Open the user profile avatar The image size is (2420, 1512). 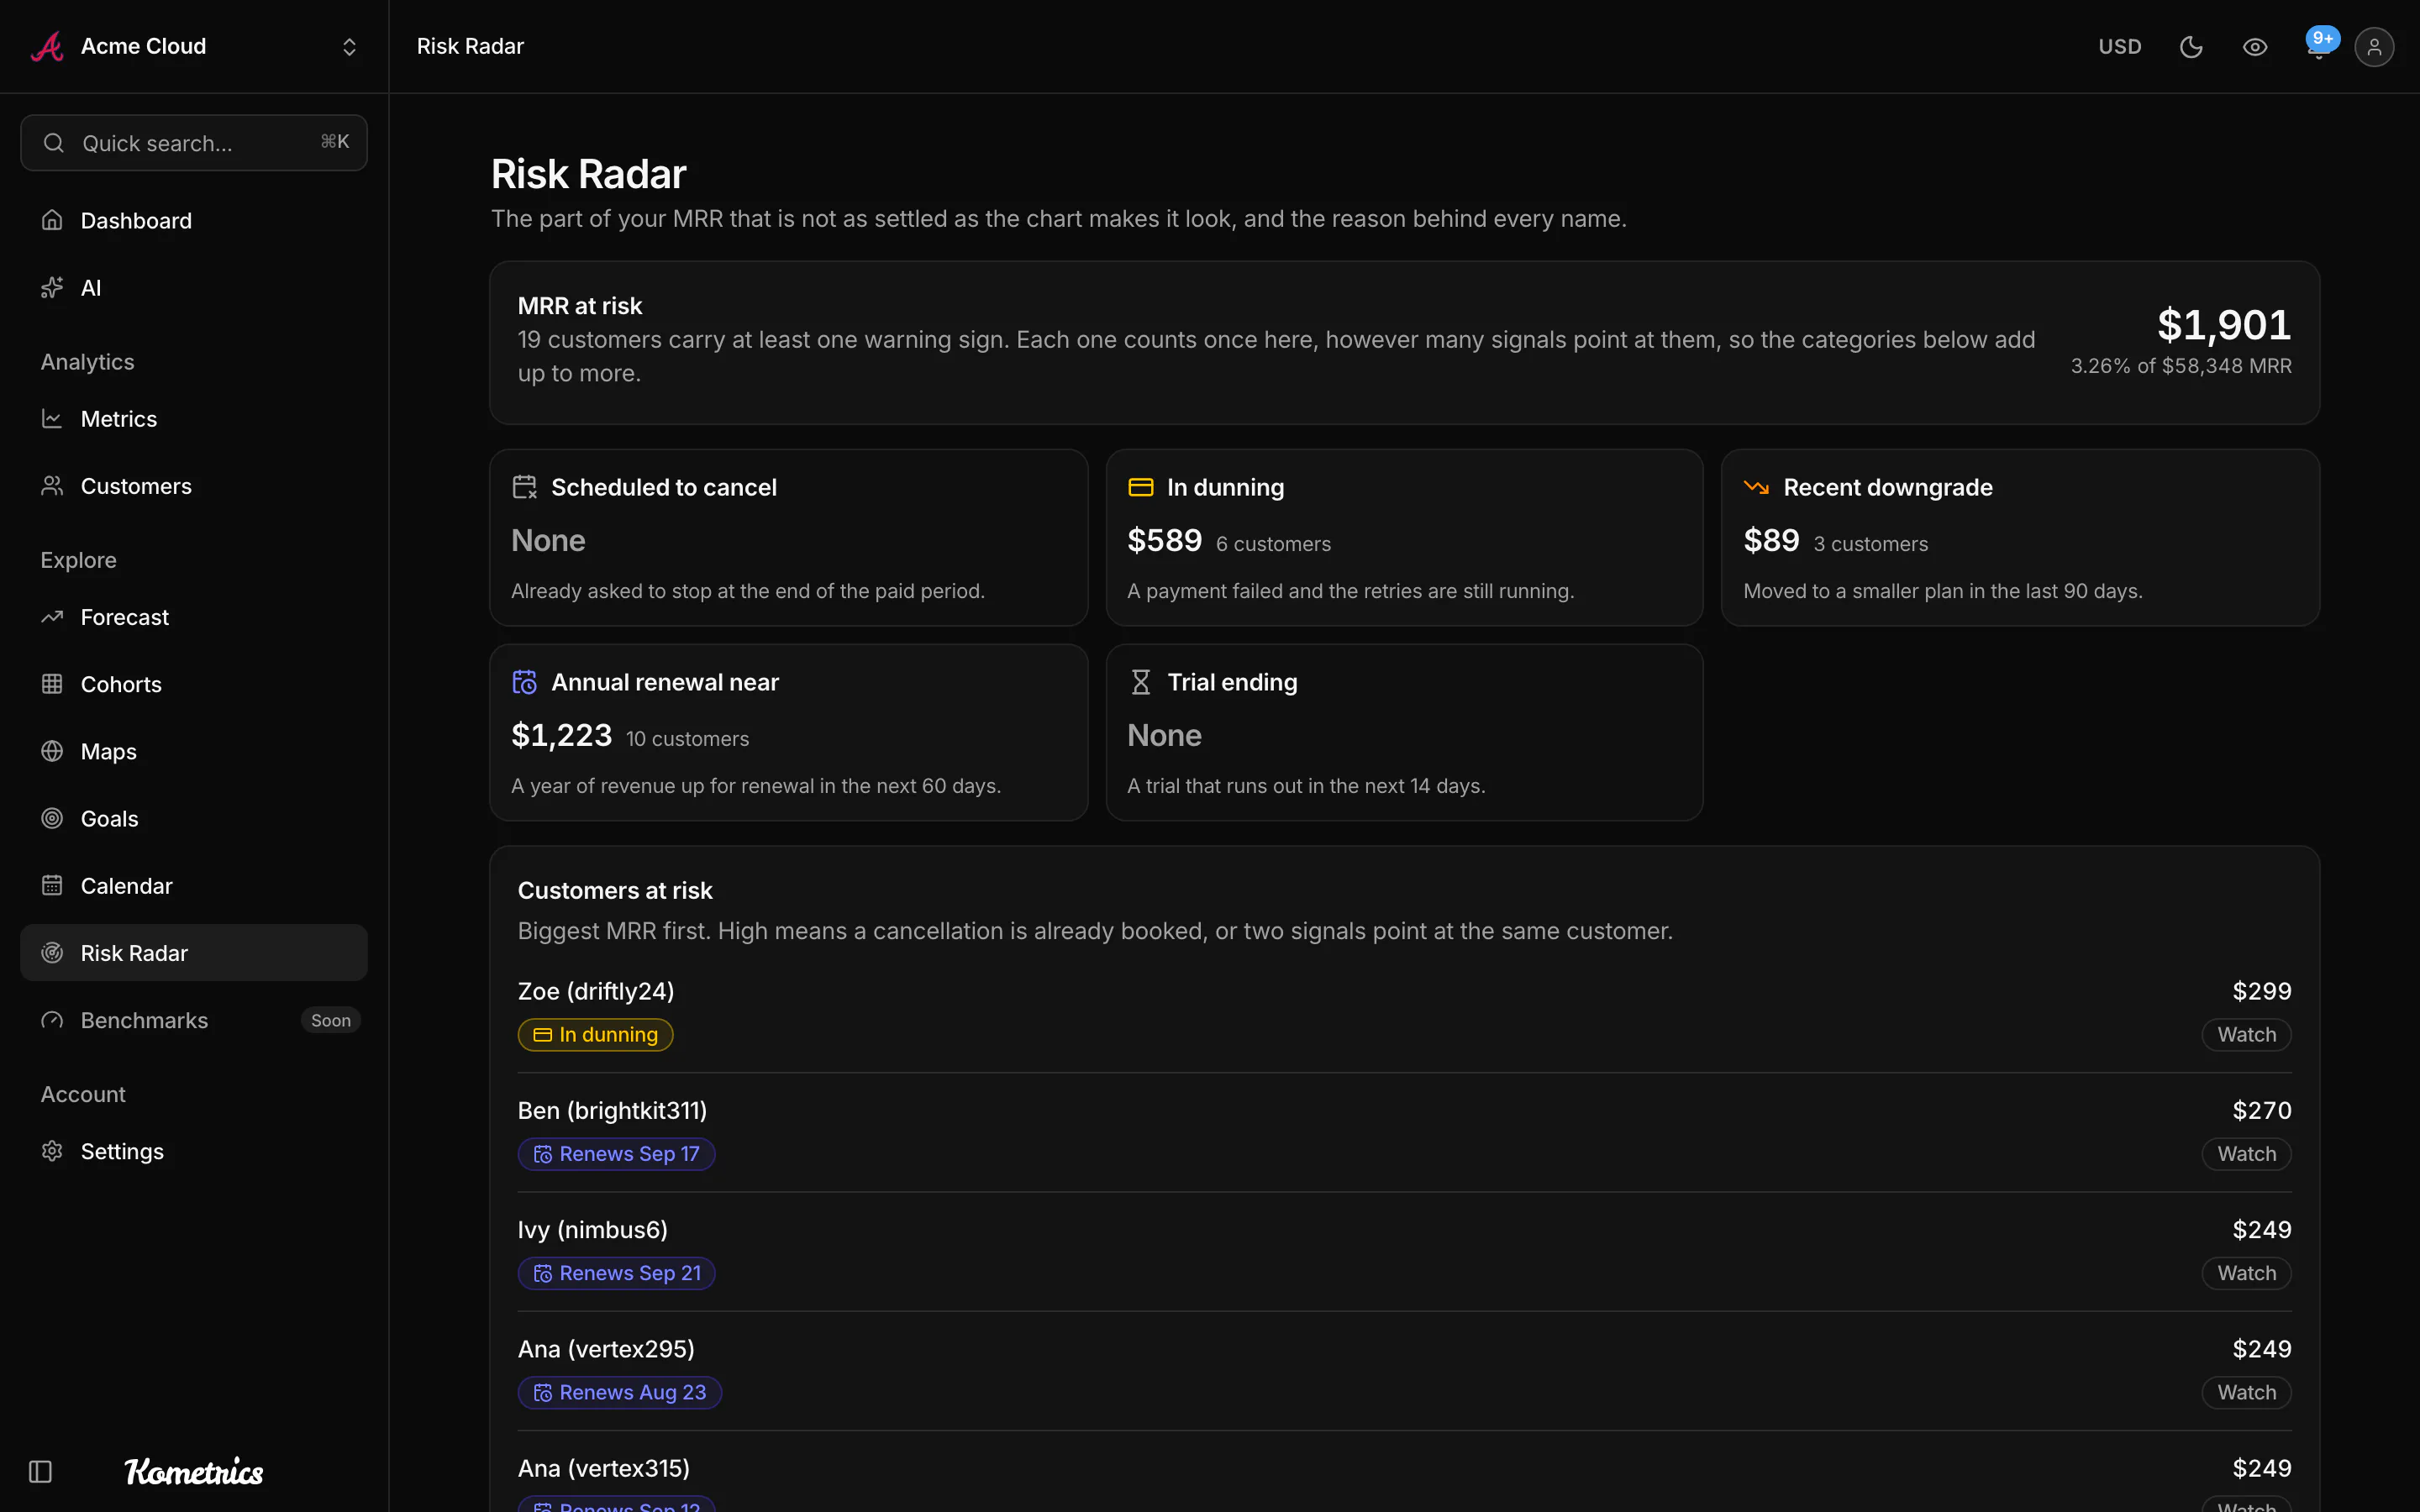[2374, 47]
